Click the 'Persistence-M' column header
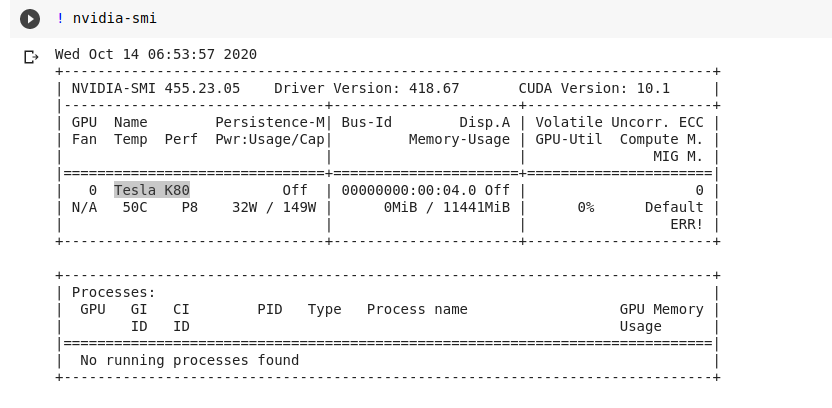832x408 pixels. point(270,122)
